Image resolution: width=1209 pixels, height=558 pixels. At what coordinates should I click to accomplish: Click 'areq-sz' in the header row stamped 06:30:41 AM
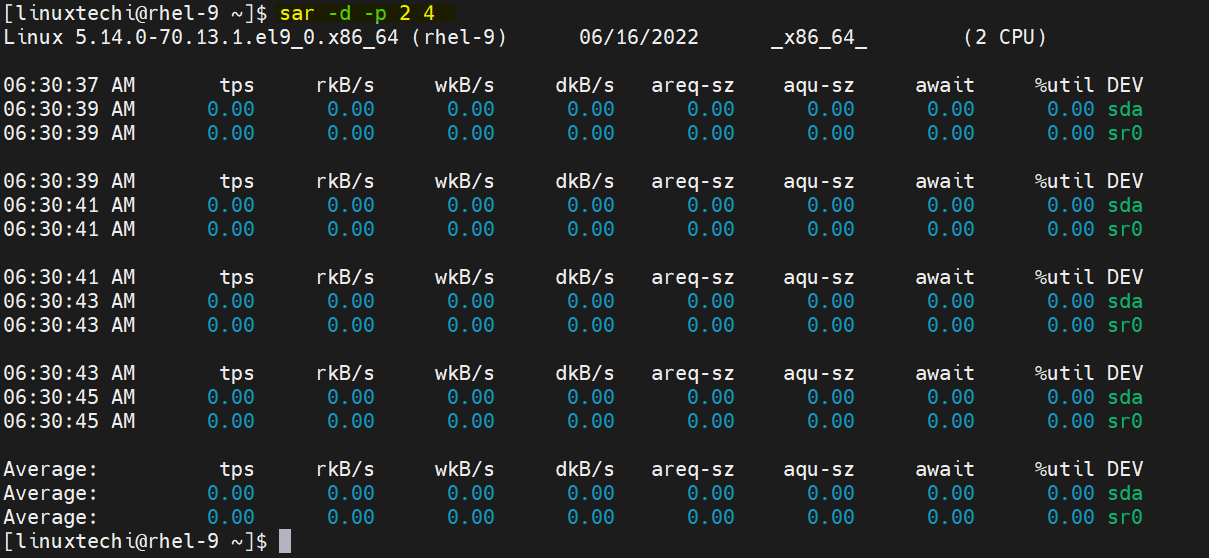click(x=693, y=277)
